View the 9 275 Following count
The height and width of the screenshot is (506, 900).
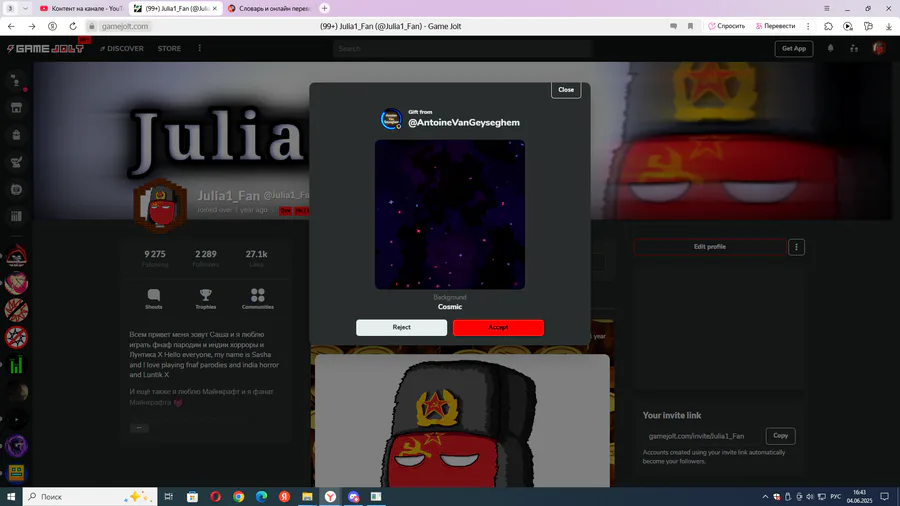(155, 258)
